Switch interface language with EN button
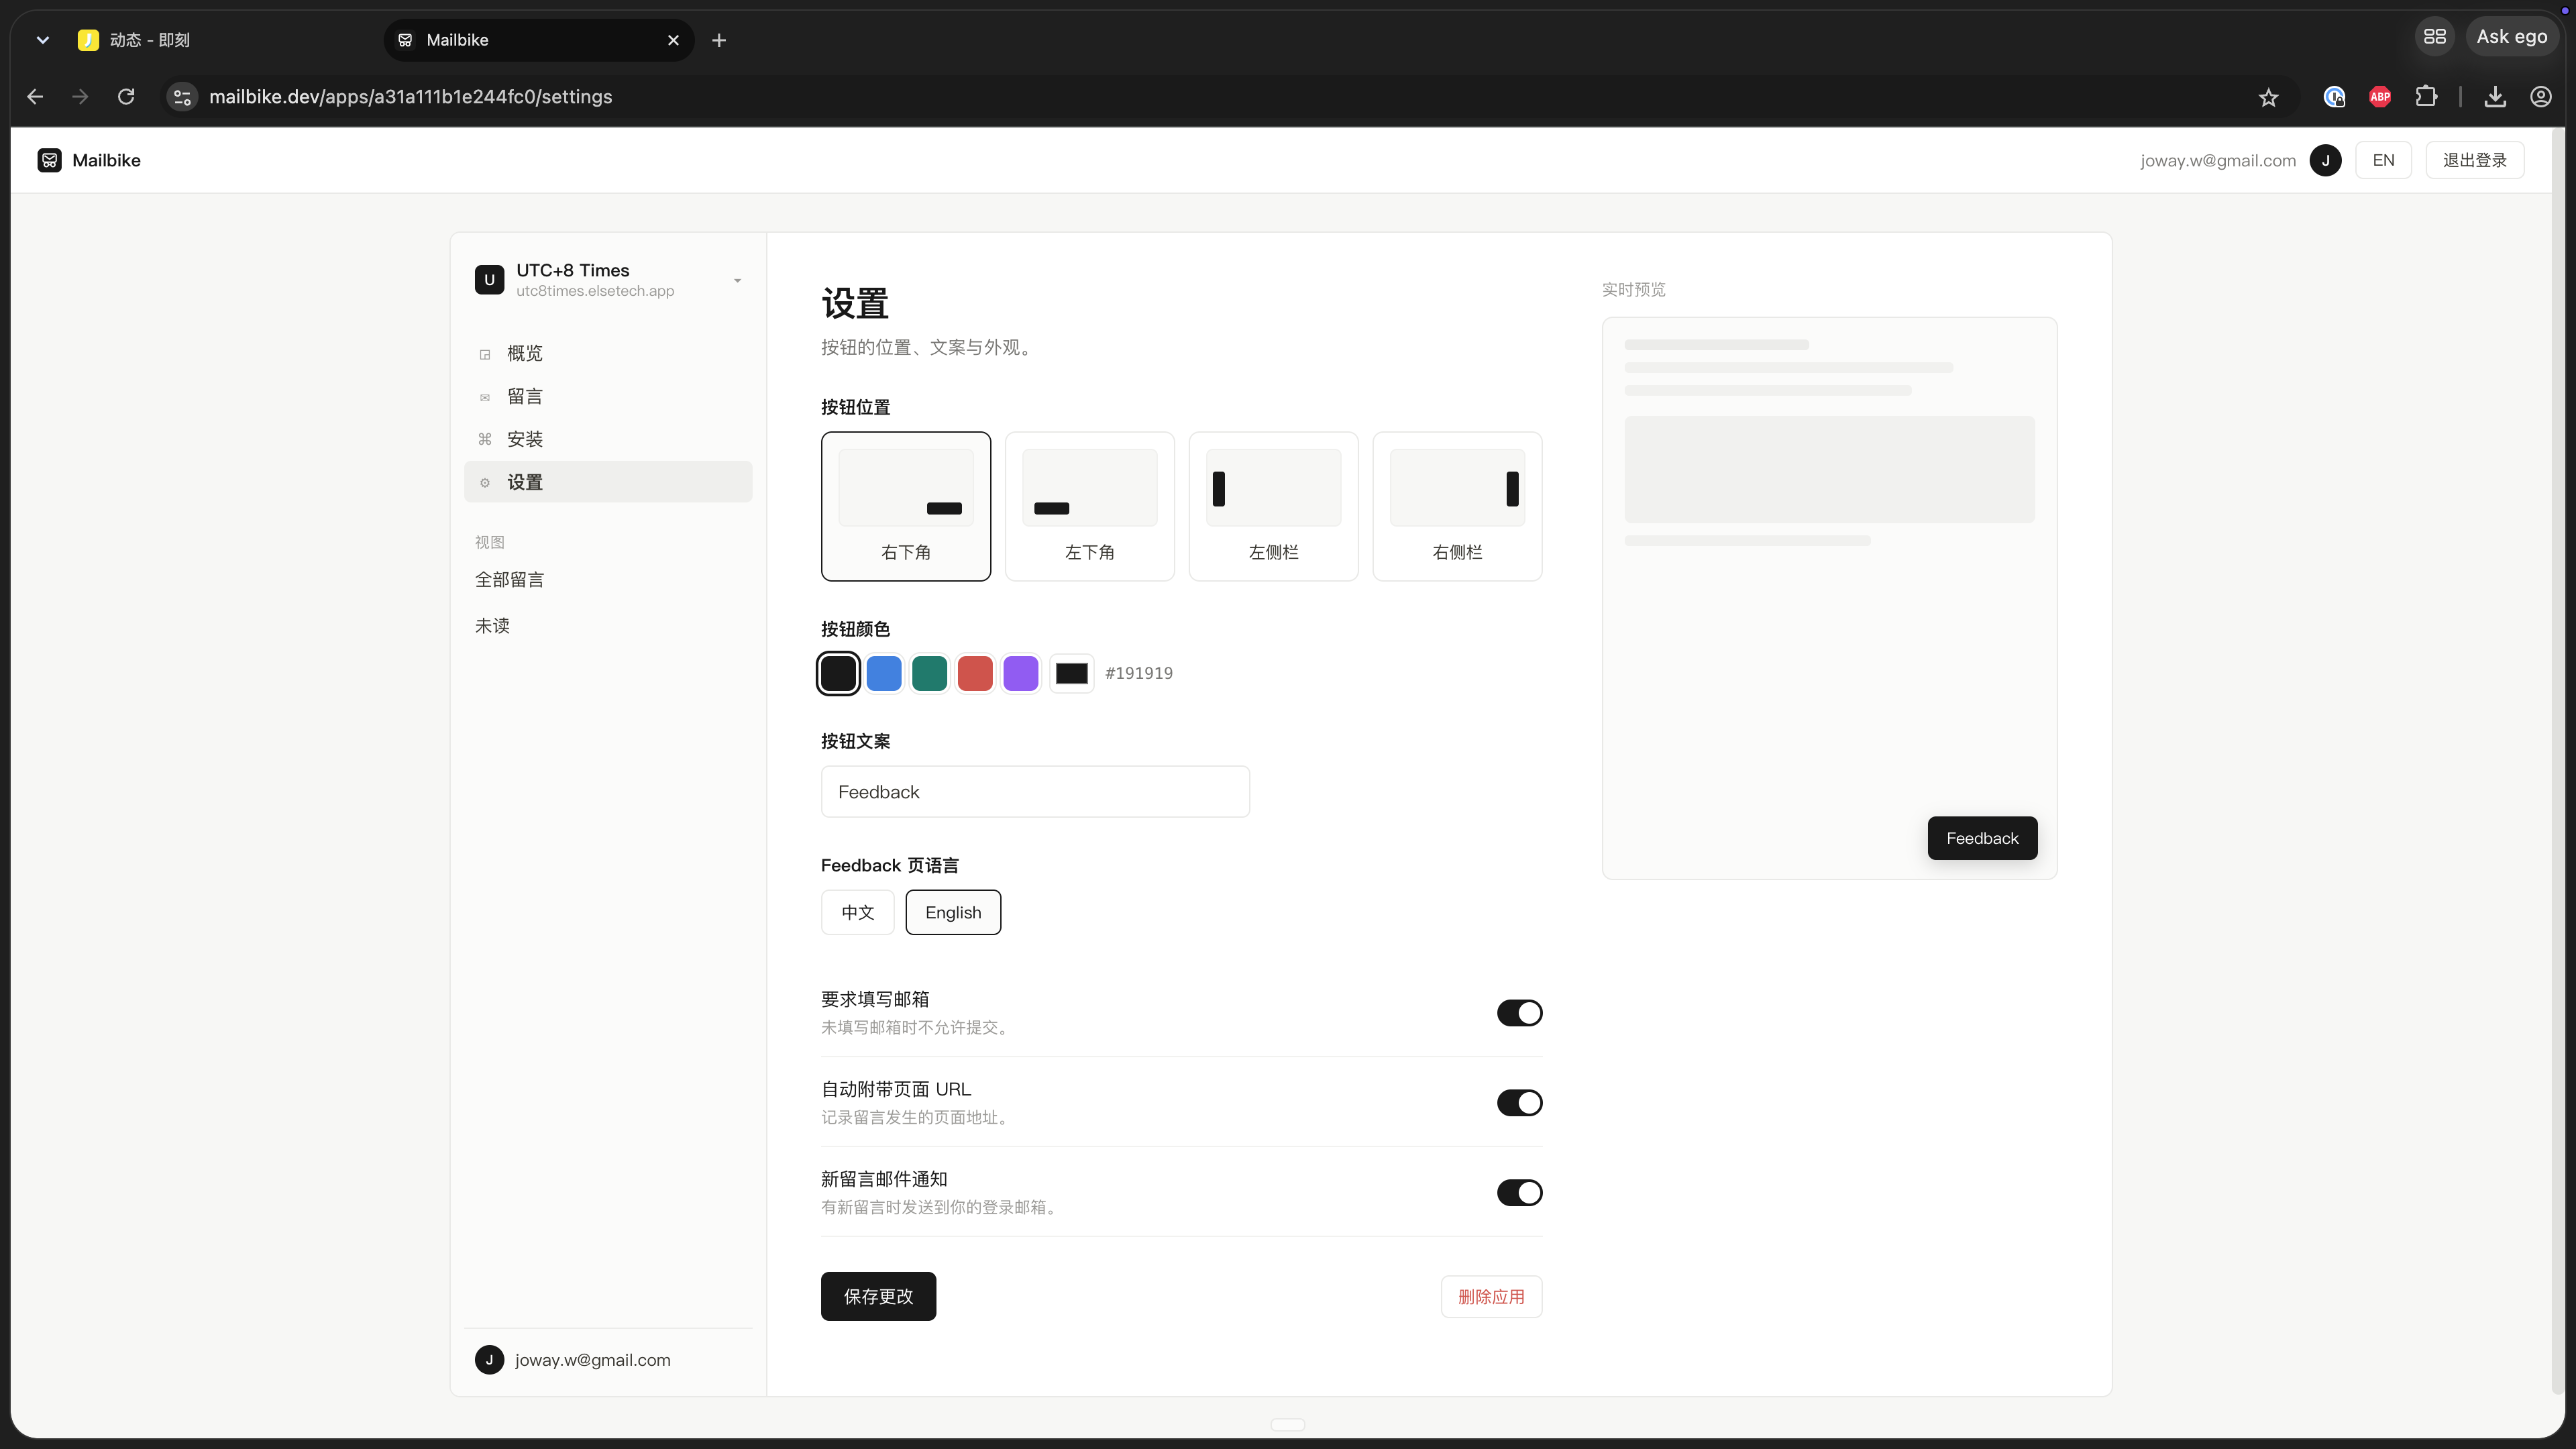Screen dimensions: 2576x1449 pos(2383,160)
